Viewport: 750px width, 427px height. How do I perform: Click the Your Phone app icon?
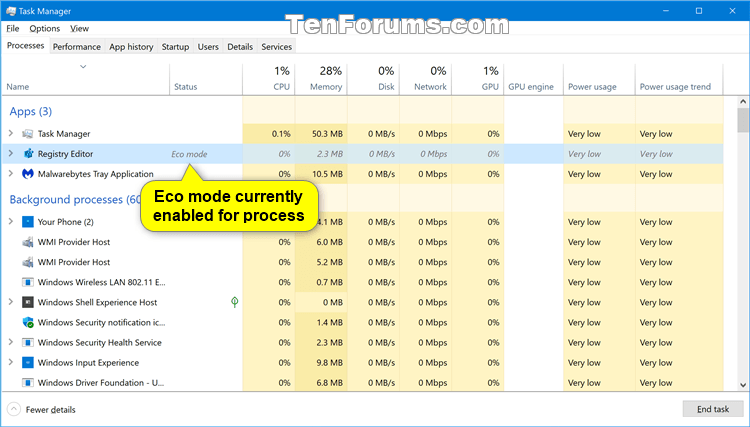tap(28, 222)
